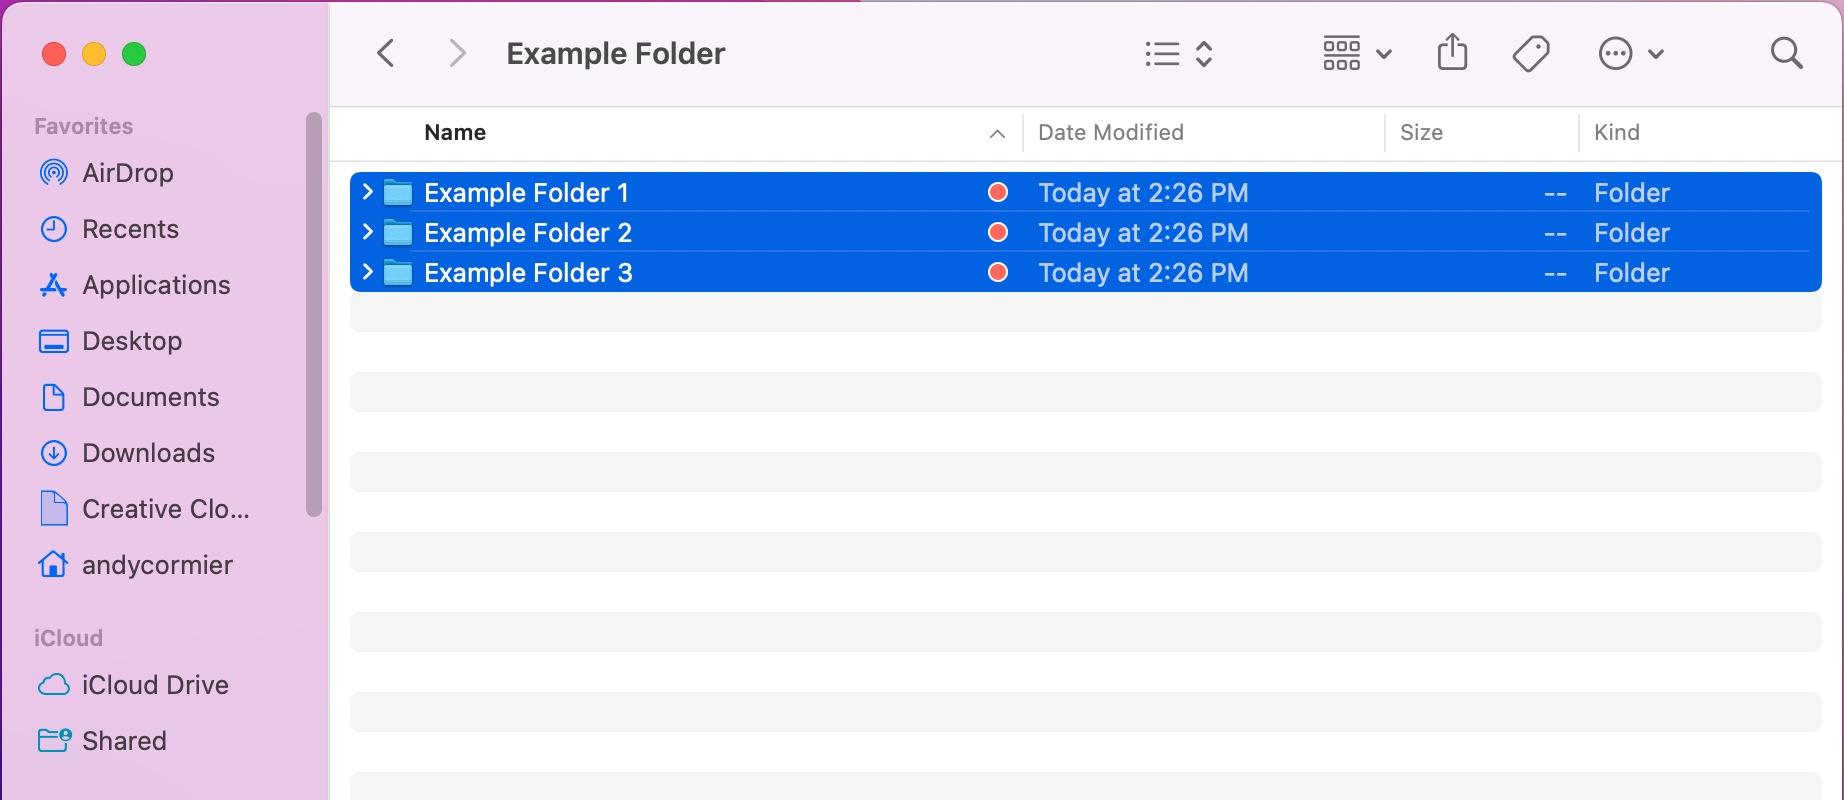Zoom the window with green button

tap(134, 54)
